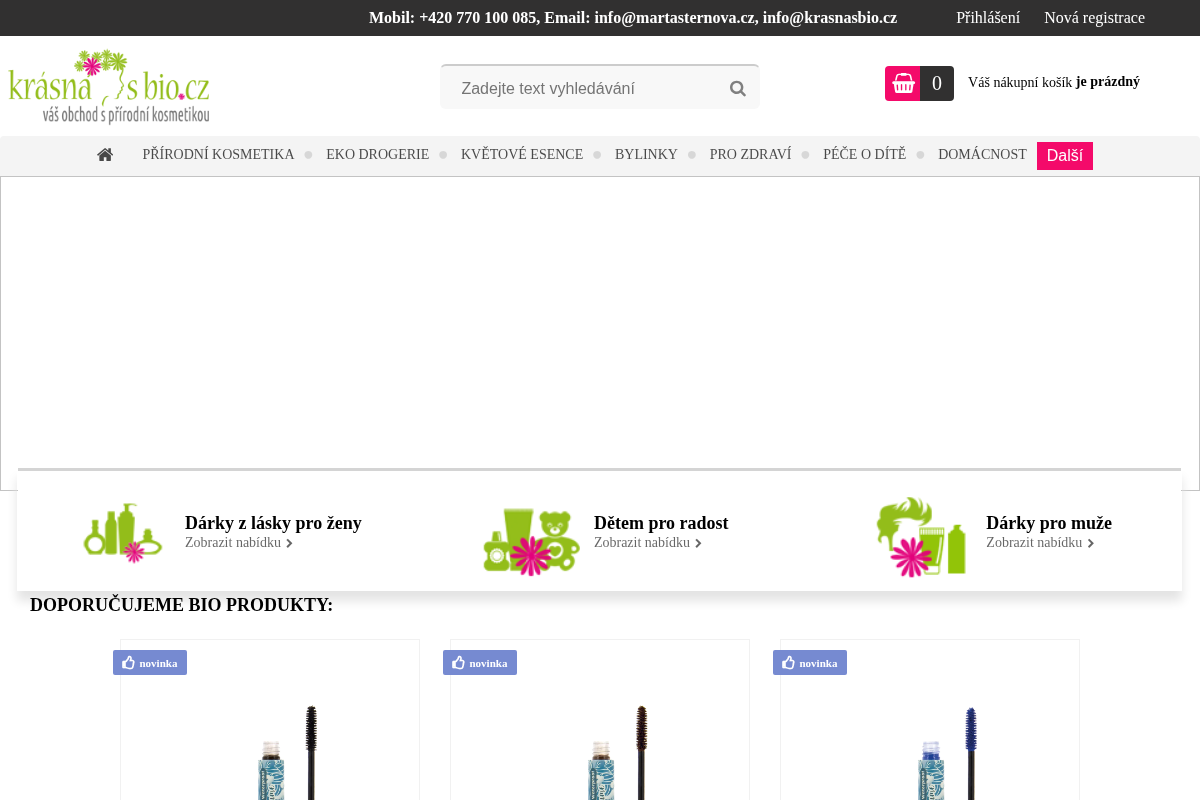Open the Přírodní kosmetika menu
Viewport: 1200px width, 800px height.
tap(218, 155)
